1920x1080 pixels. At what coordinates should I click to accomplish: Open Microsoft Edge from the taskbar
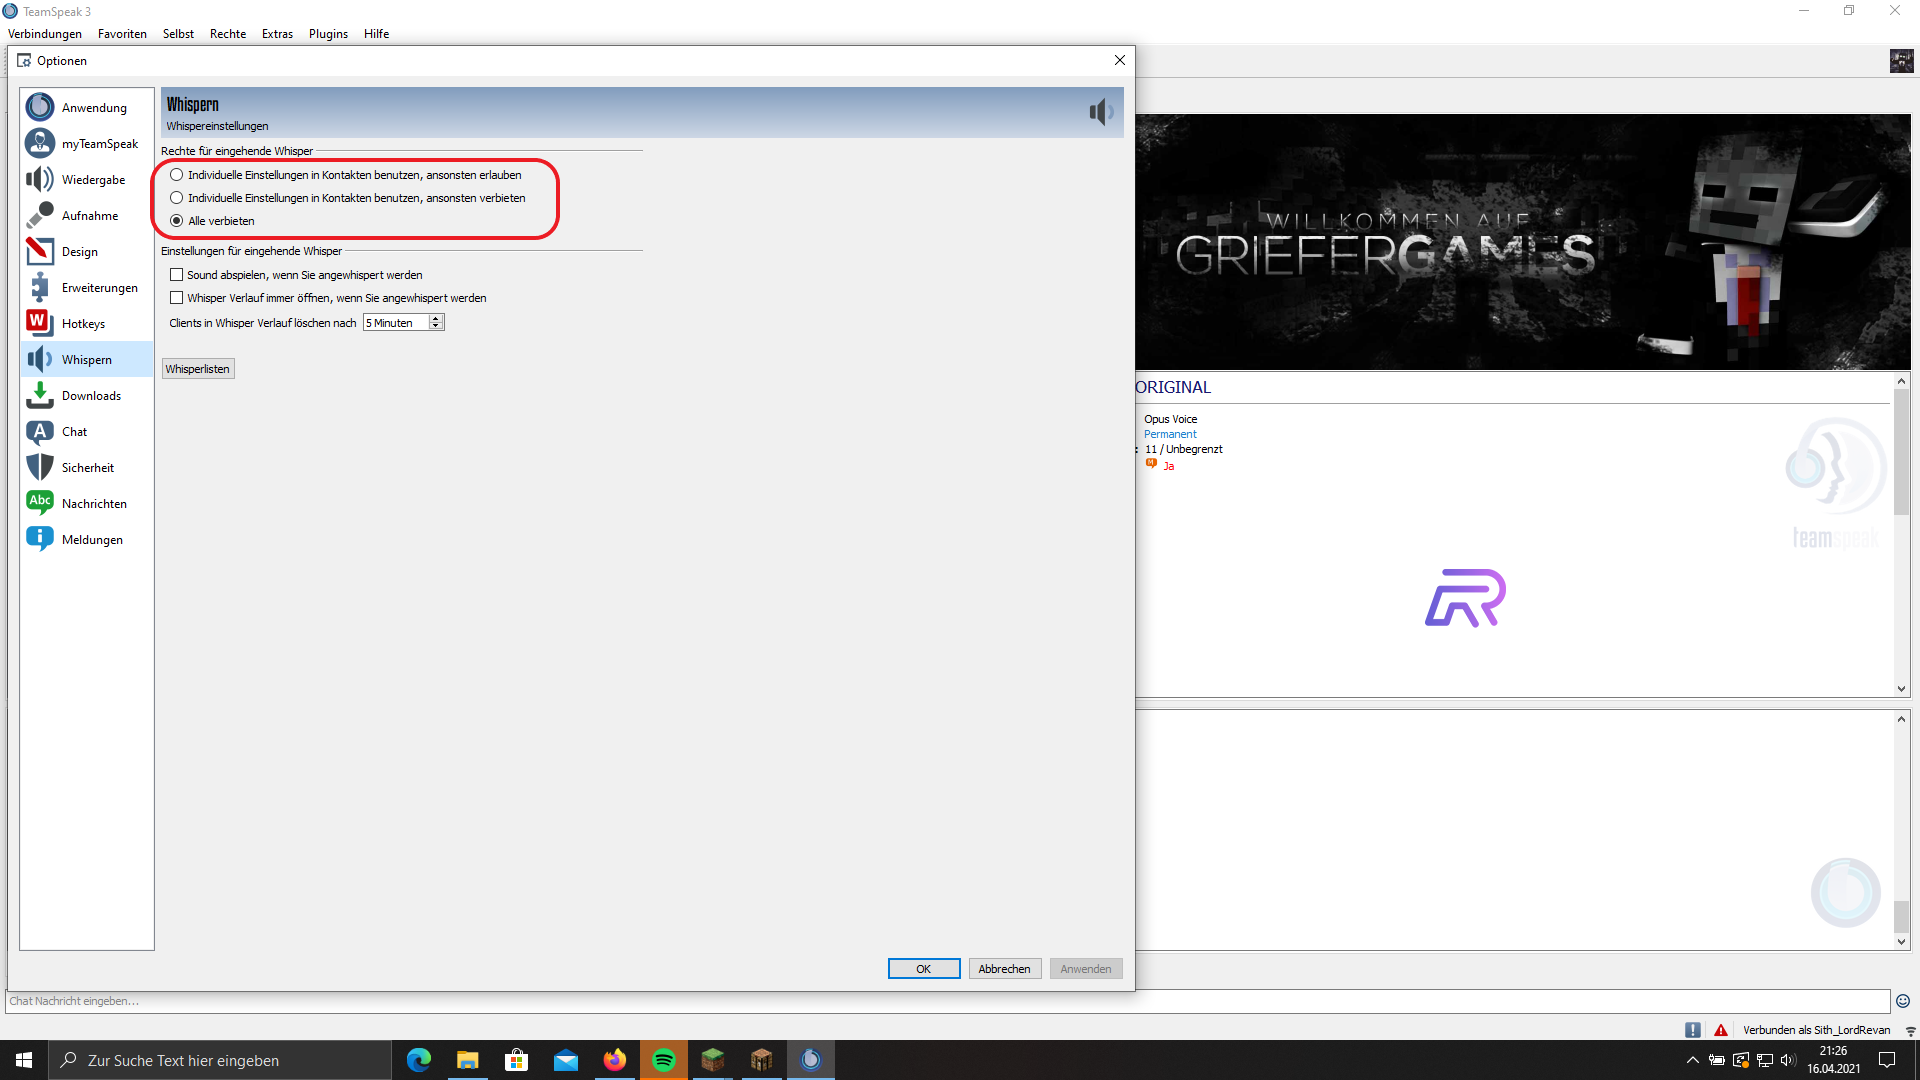pos(419,1060)
